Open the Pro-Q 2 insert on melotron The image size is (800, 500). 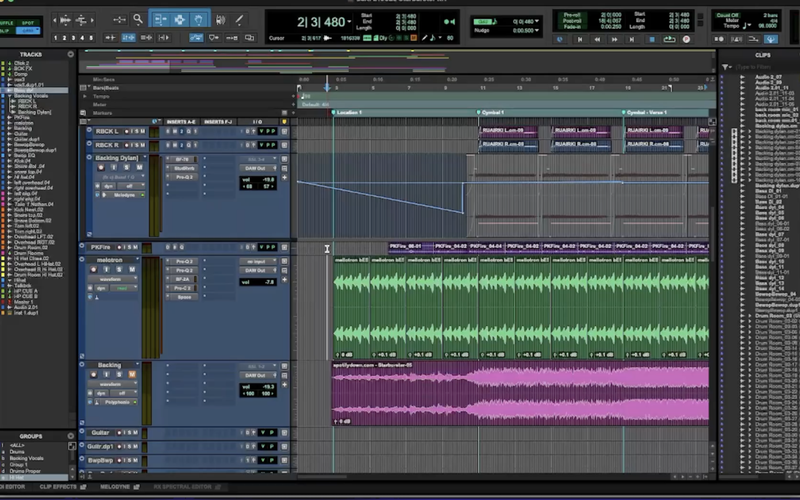point(183,261)
